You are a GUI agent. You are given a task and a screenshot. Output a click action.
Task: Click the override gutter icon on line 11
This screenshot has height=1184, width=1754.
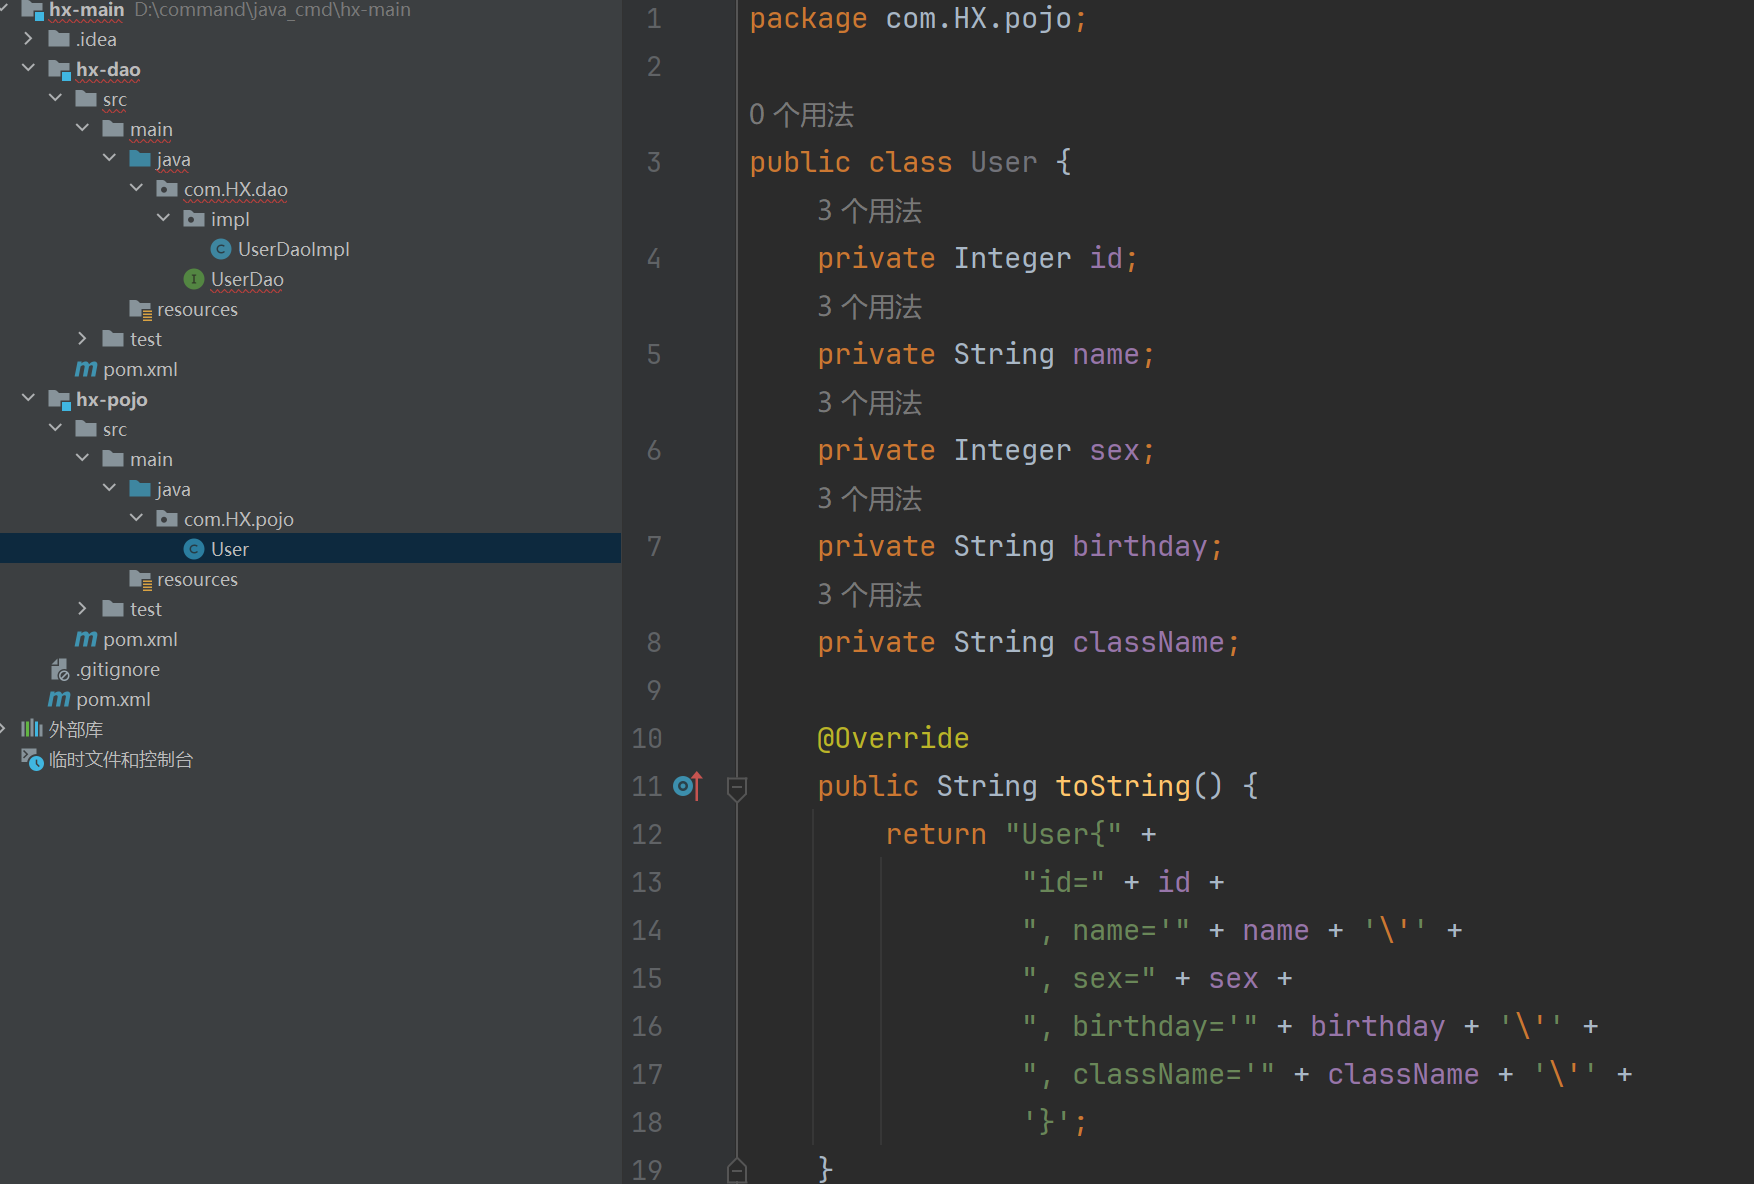pos(687,787)
